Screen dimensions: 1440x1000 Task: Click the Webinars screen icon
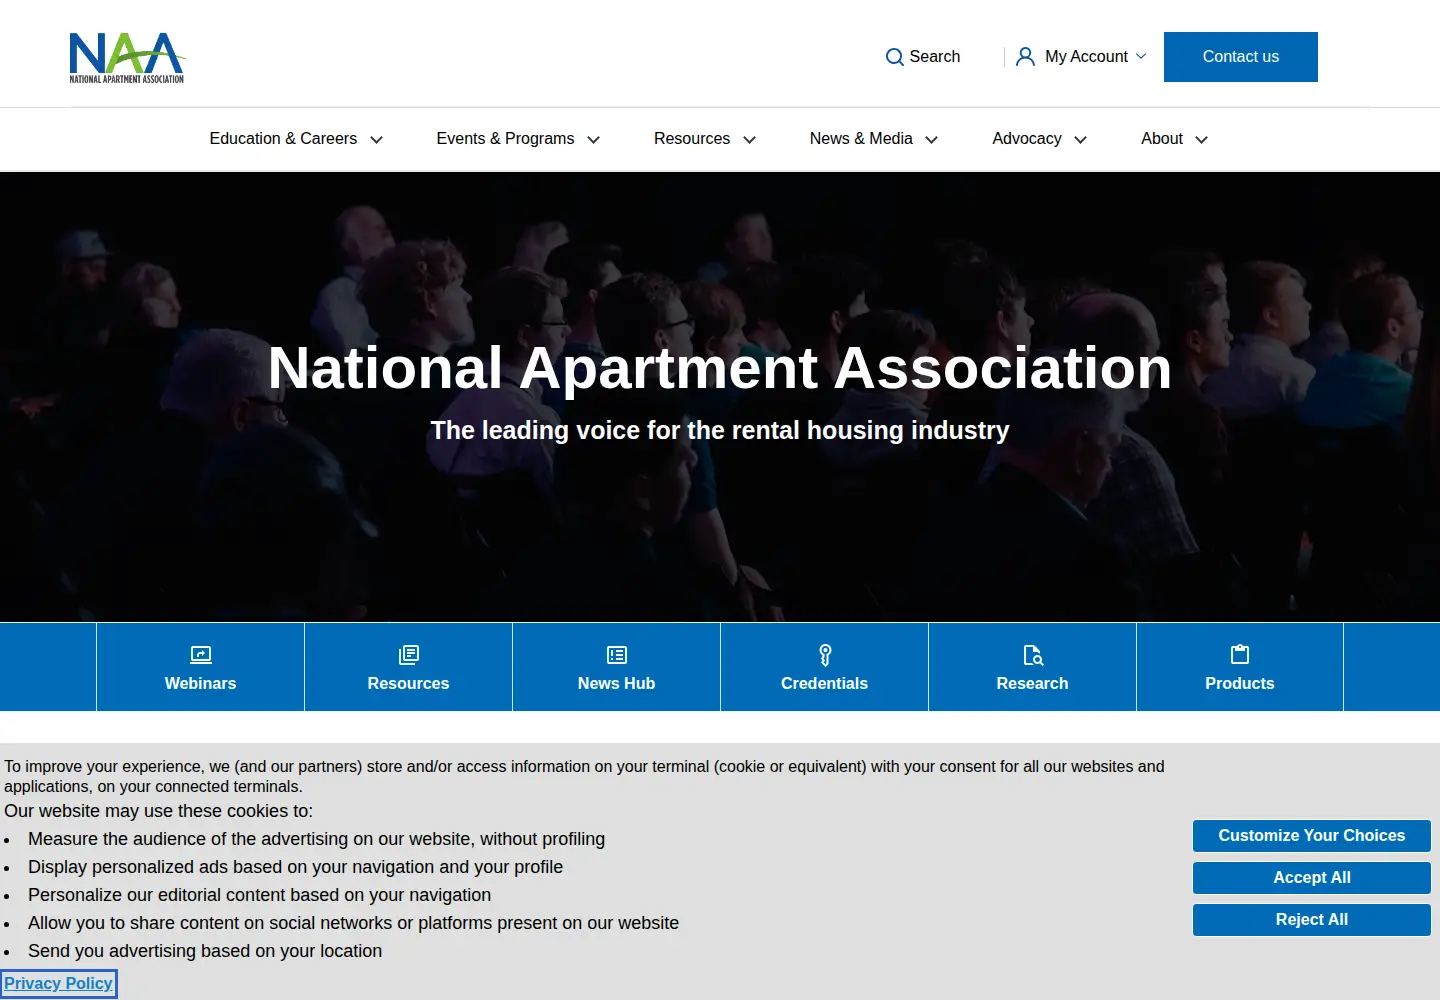coord(201,655)
